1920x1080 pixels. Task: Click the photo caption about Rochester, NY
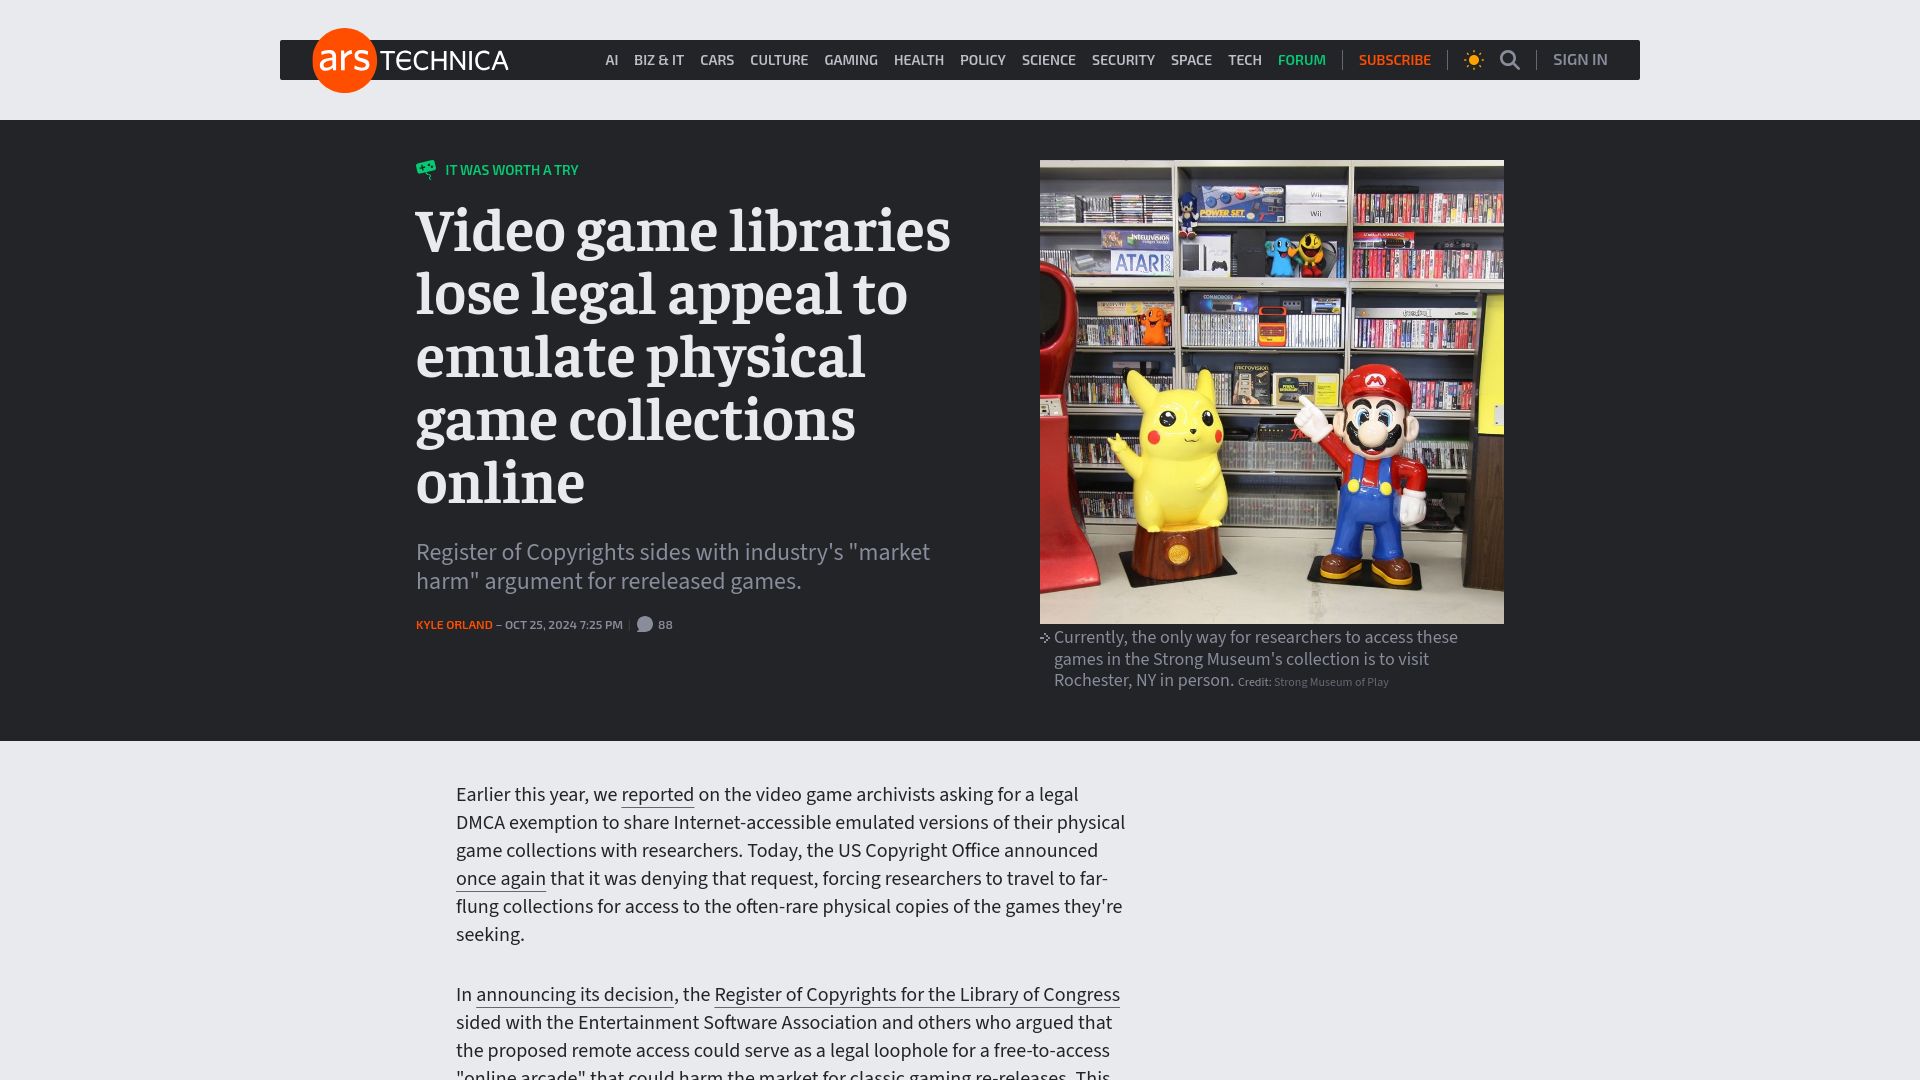(x=1256, y=659)
